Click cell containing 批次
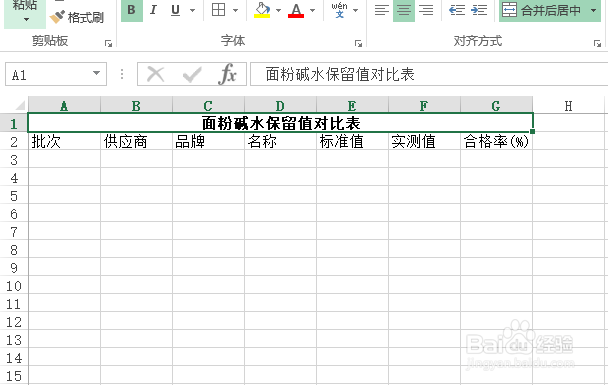 [64, 141]
